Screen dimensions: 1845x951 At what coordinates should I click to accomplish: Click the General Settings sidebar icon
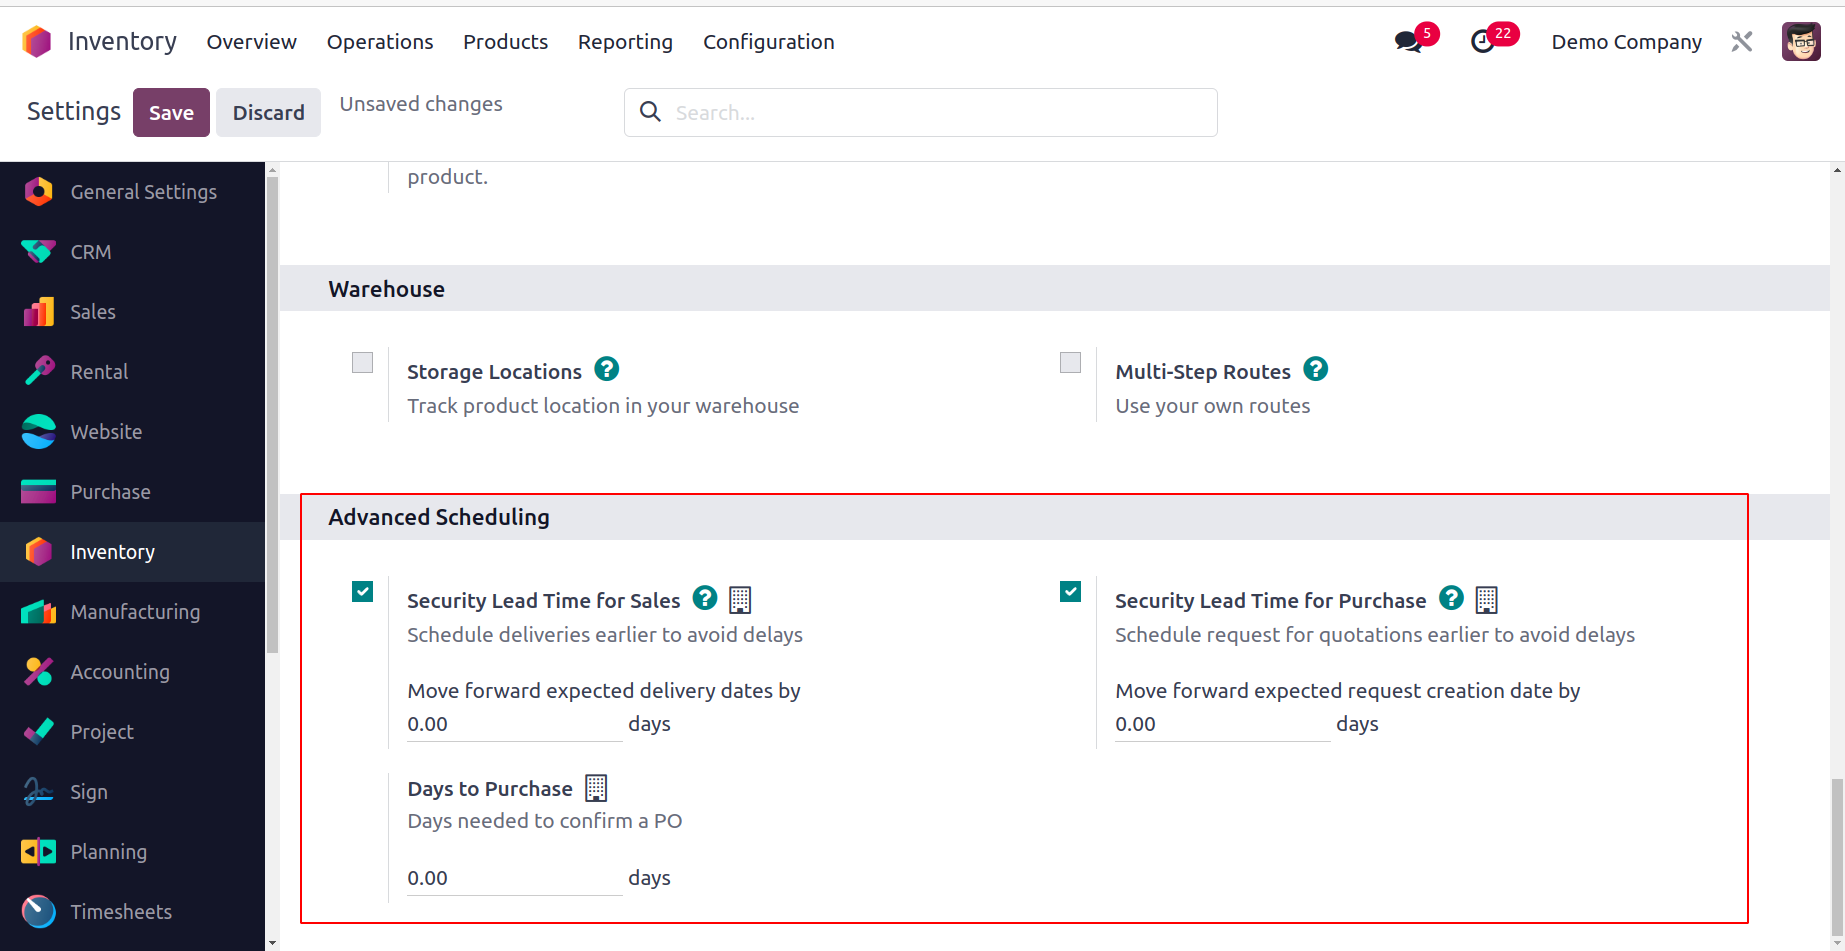click(38, 192)
